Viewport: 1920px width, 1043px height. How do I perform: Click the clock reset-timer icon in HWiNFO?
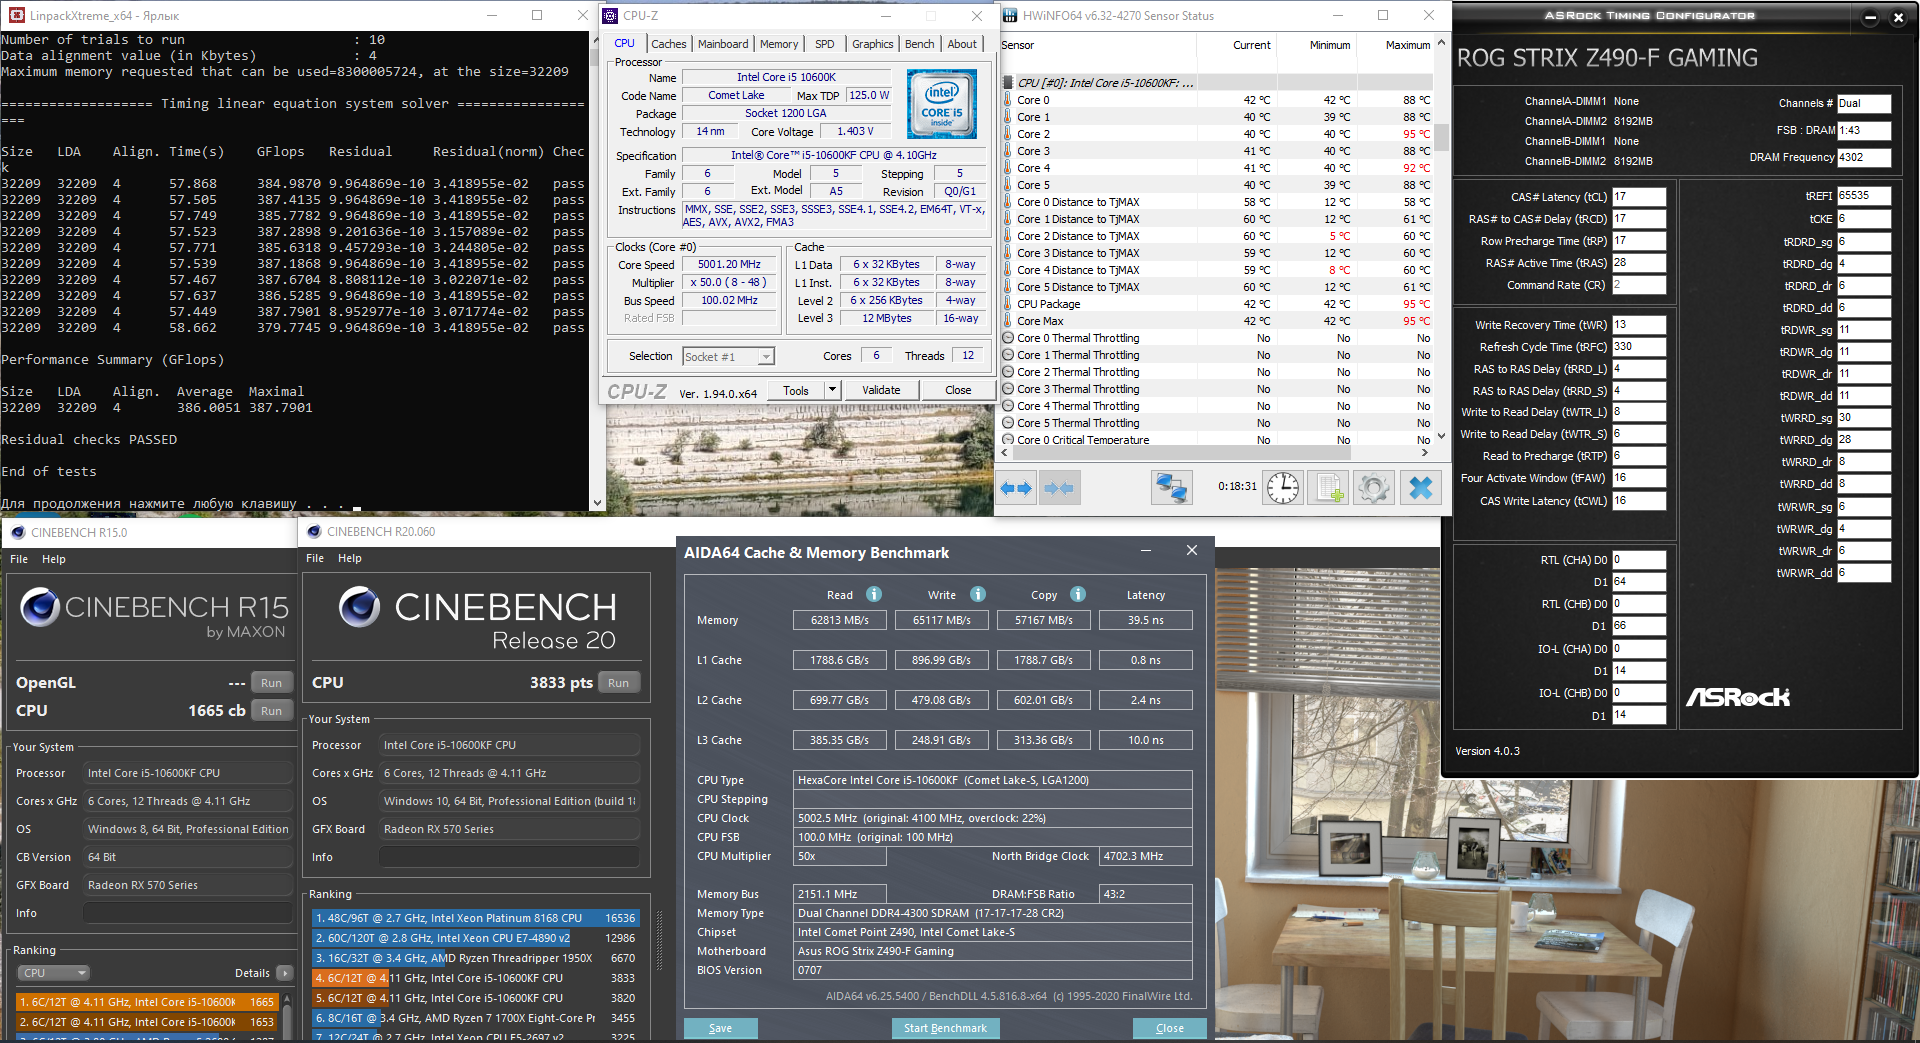click(x=1283, y=488)
